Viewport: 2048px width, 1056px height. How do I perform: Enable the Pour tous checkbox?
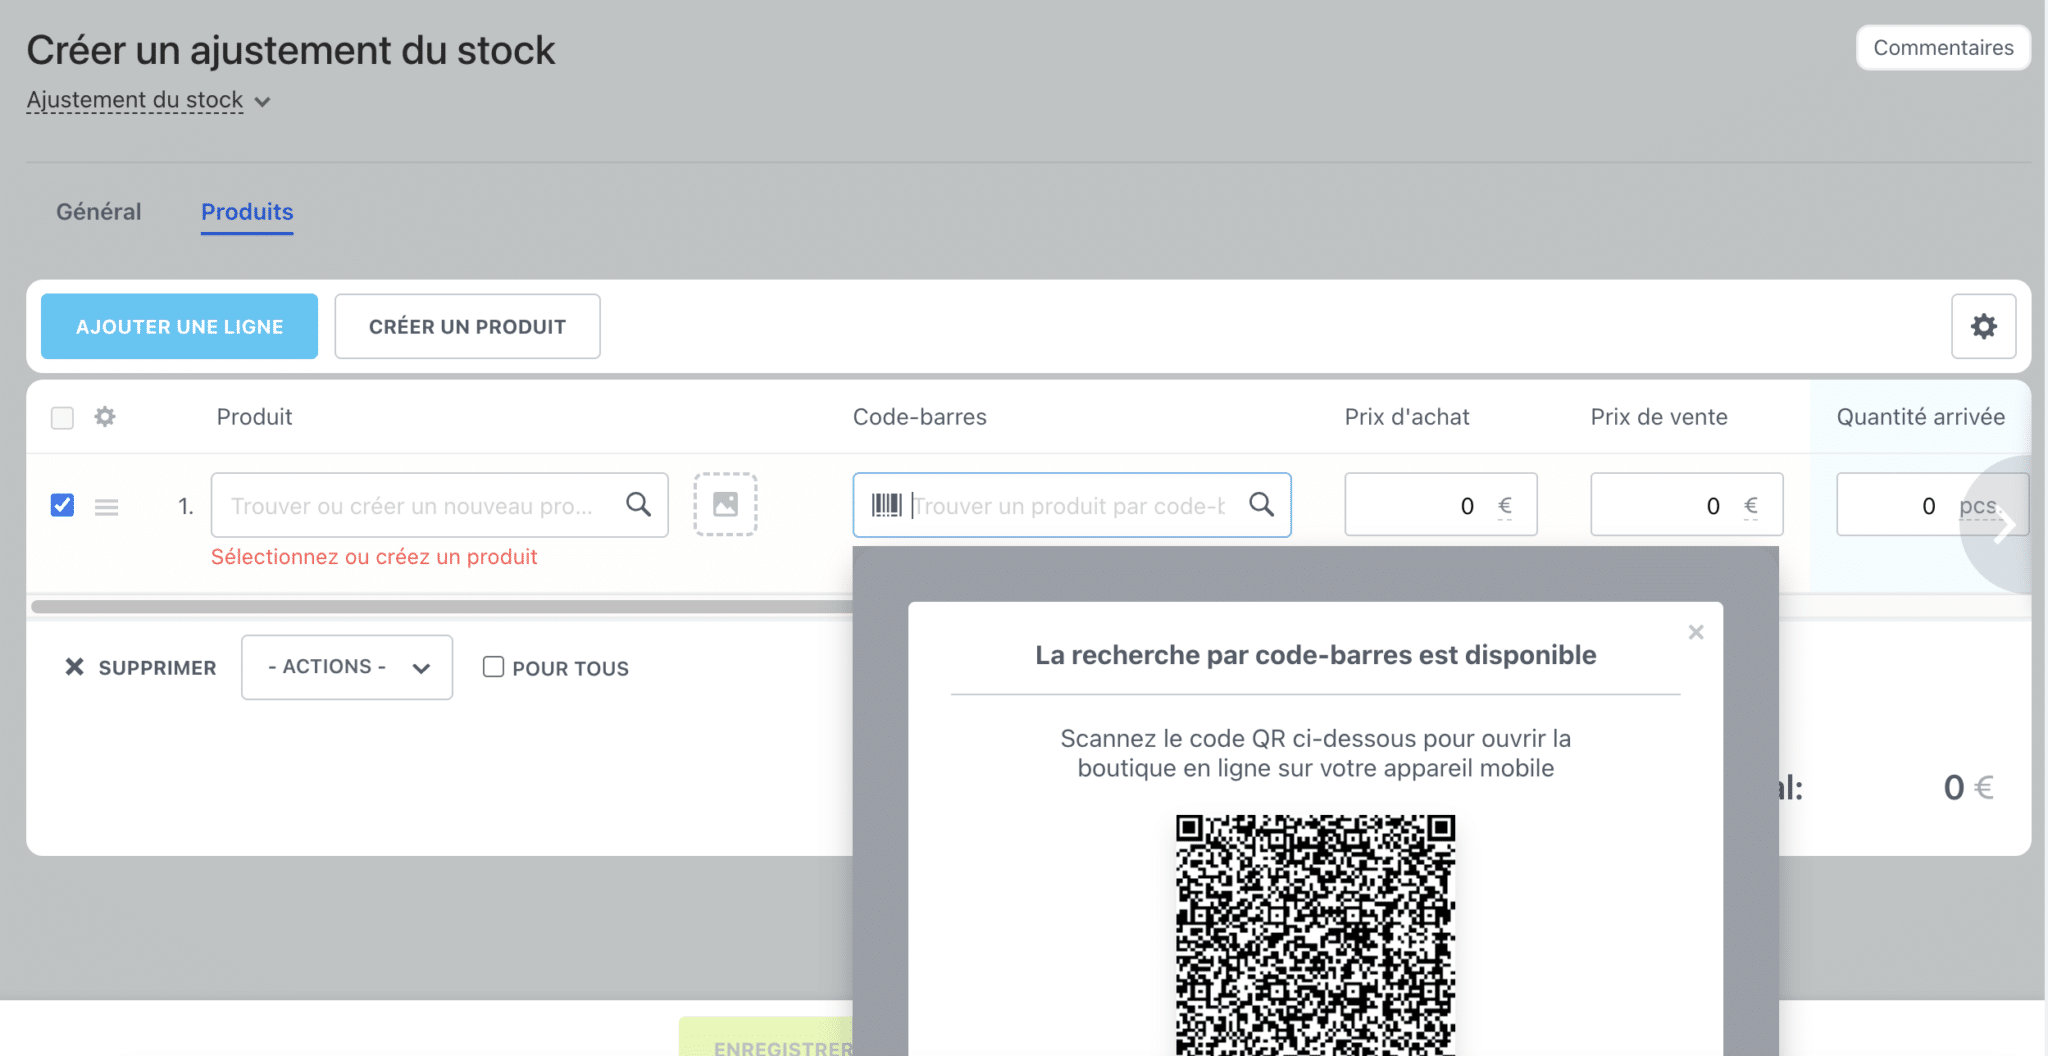point(493,667)
